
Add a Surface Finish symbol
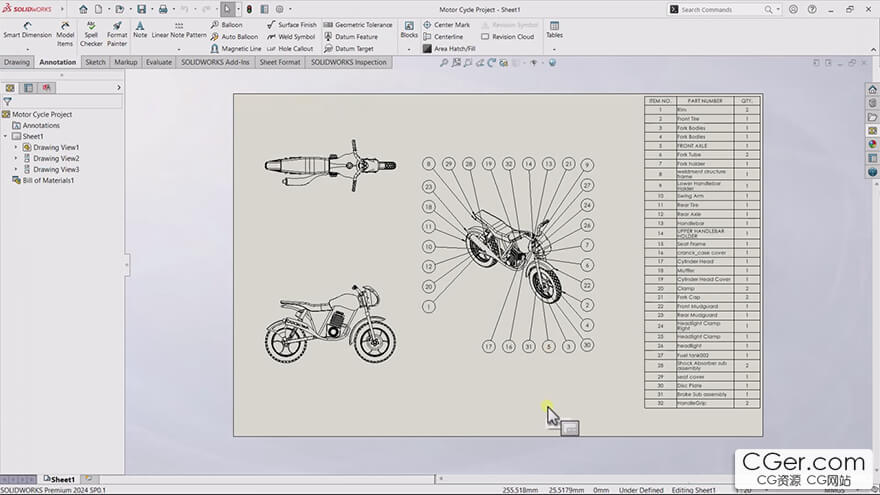click(291, 25)
